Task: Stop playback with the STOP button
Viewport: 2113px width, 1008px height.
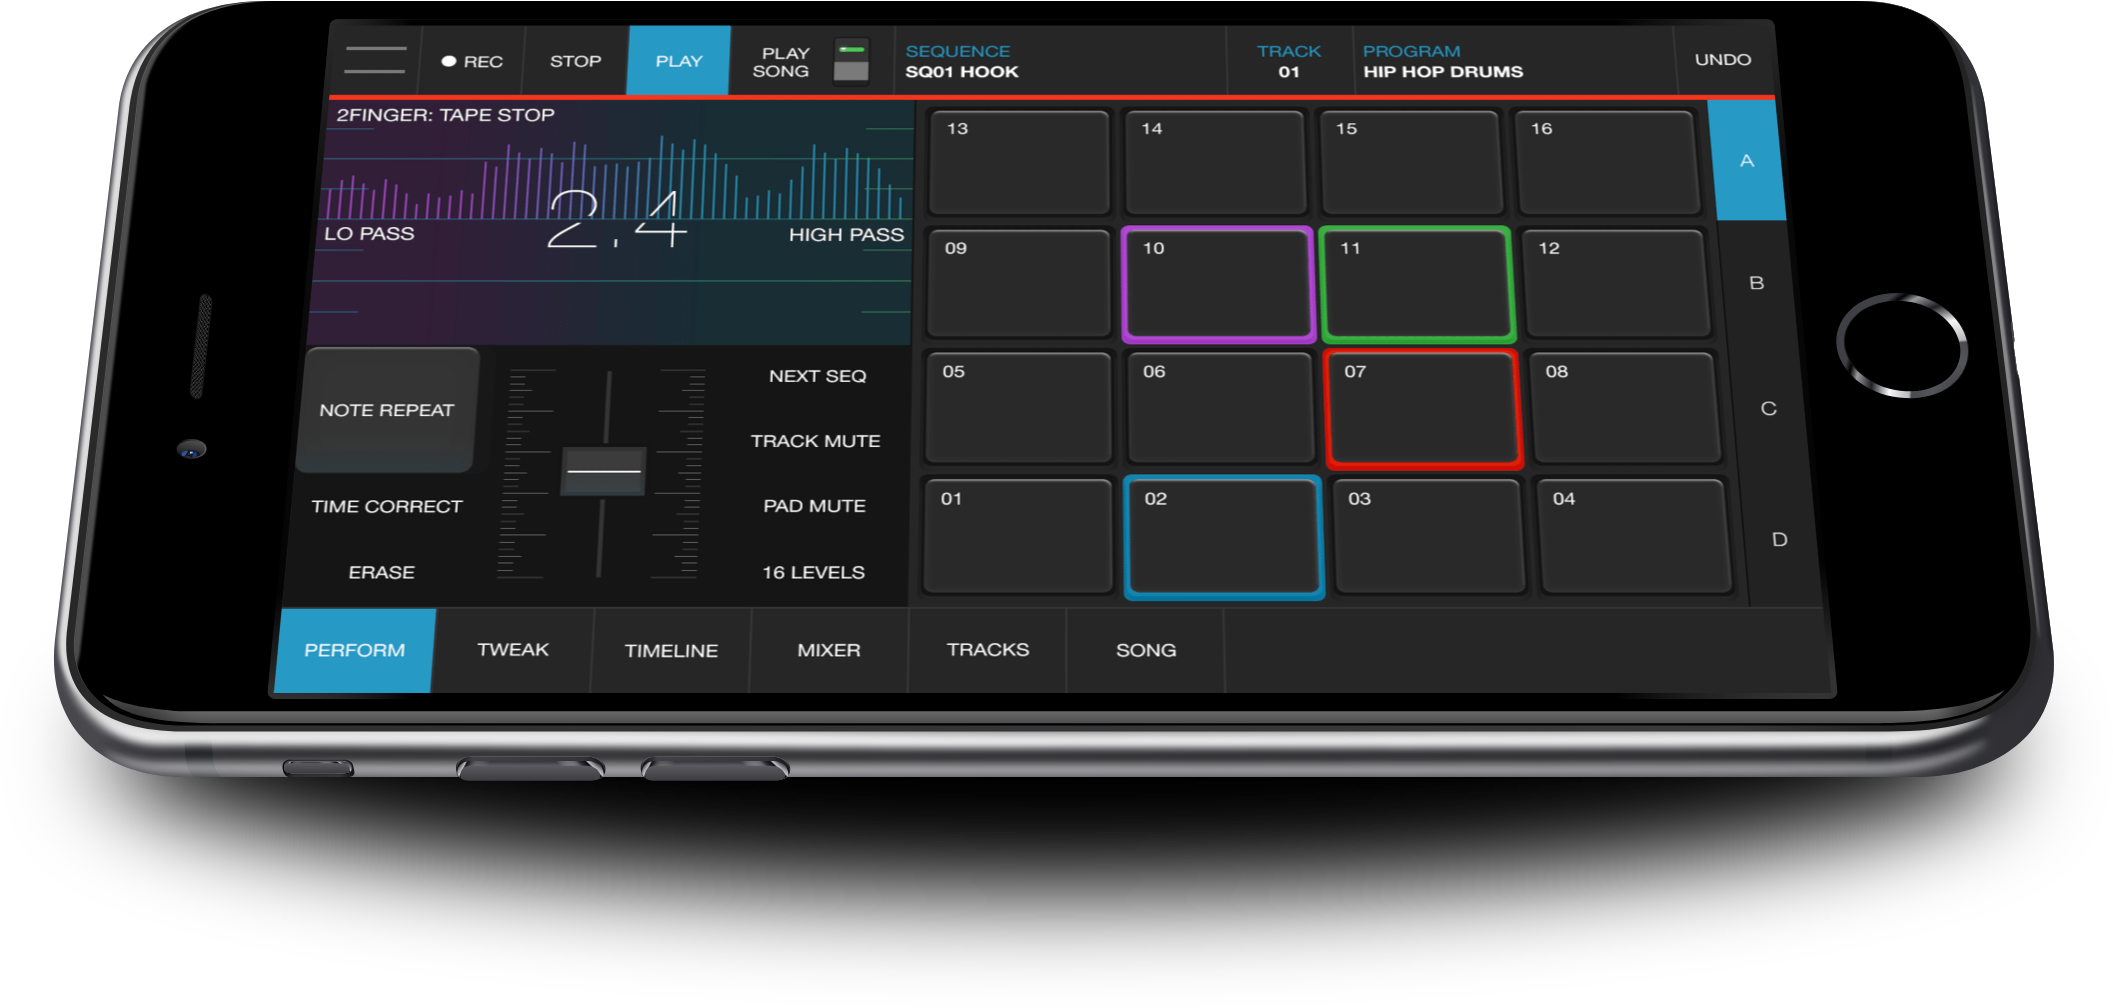Action: click(575, 61)
